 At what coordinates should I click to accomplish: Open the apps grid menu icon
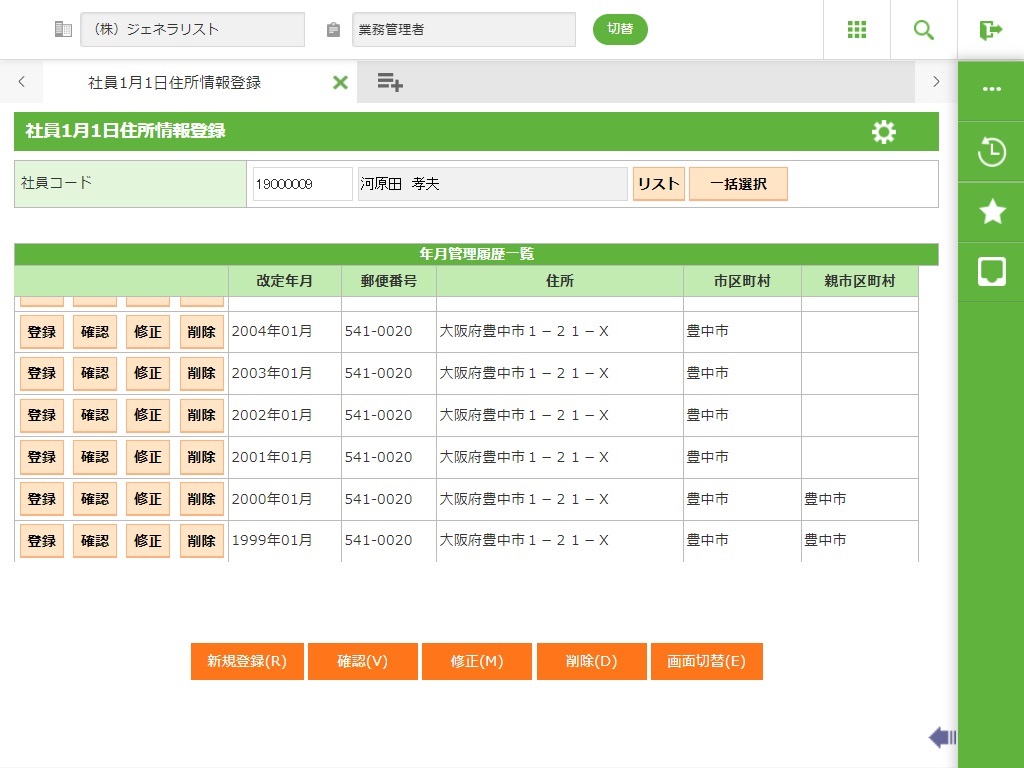click(857, 30)
